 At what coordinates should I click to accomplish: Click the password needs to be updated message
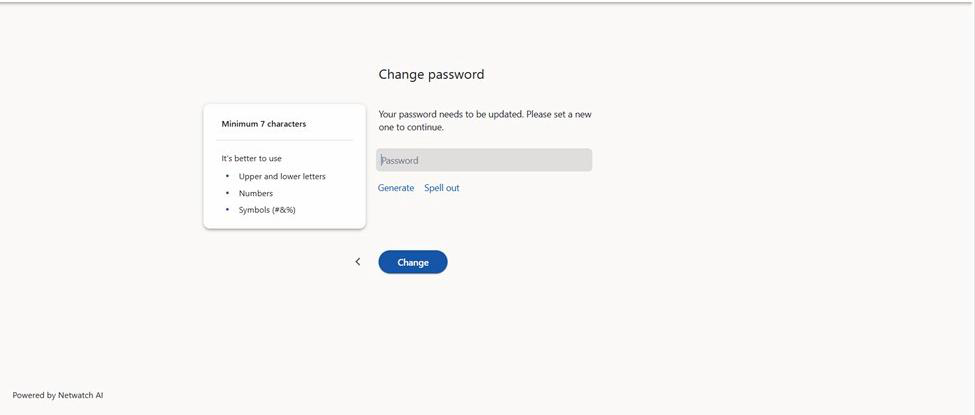[x=484, y=121]
